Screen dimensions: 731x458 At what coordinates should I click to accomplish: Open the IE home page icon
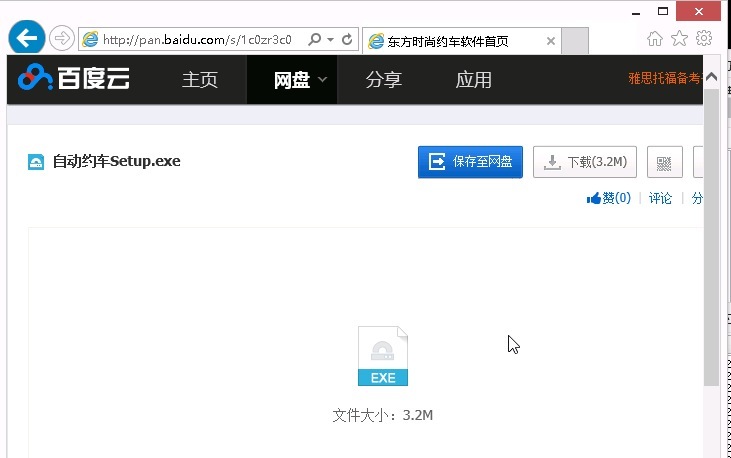[x=655, y=39]
